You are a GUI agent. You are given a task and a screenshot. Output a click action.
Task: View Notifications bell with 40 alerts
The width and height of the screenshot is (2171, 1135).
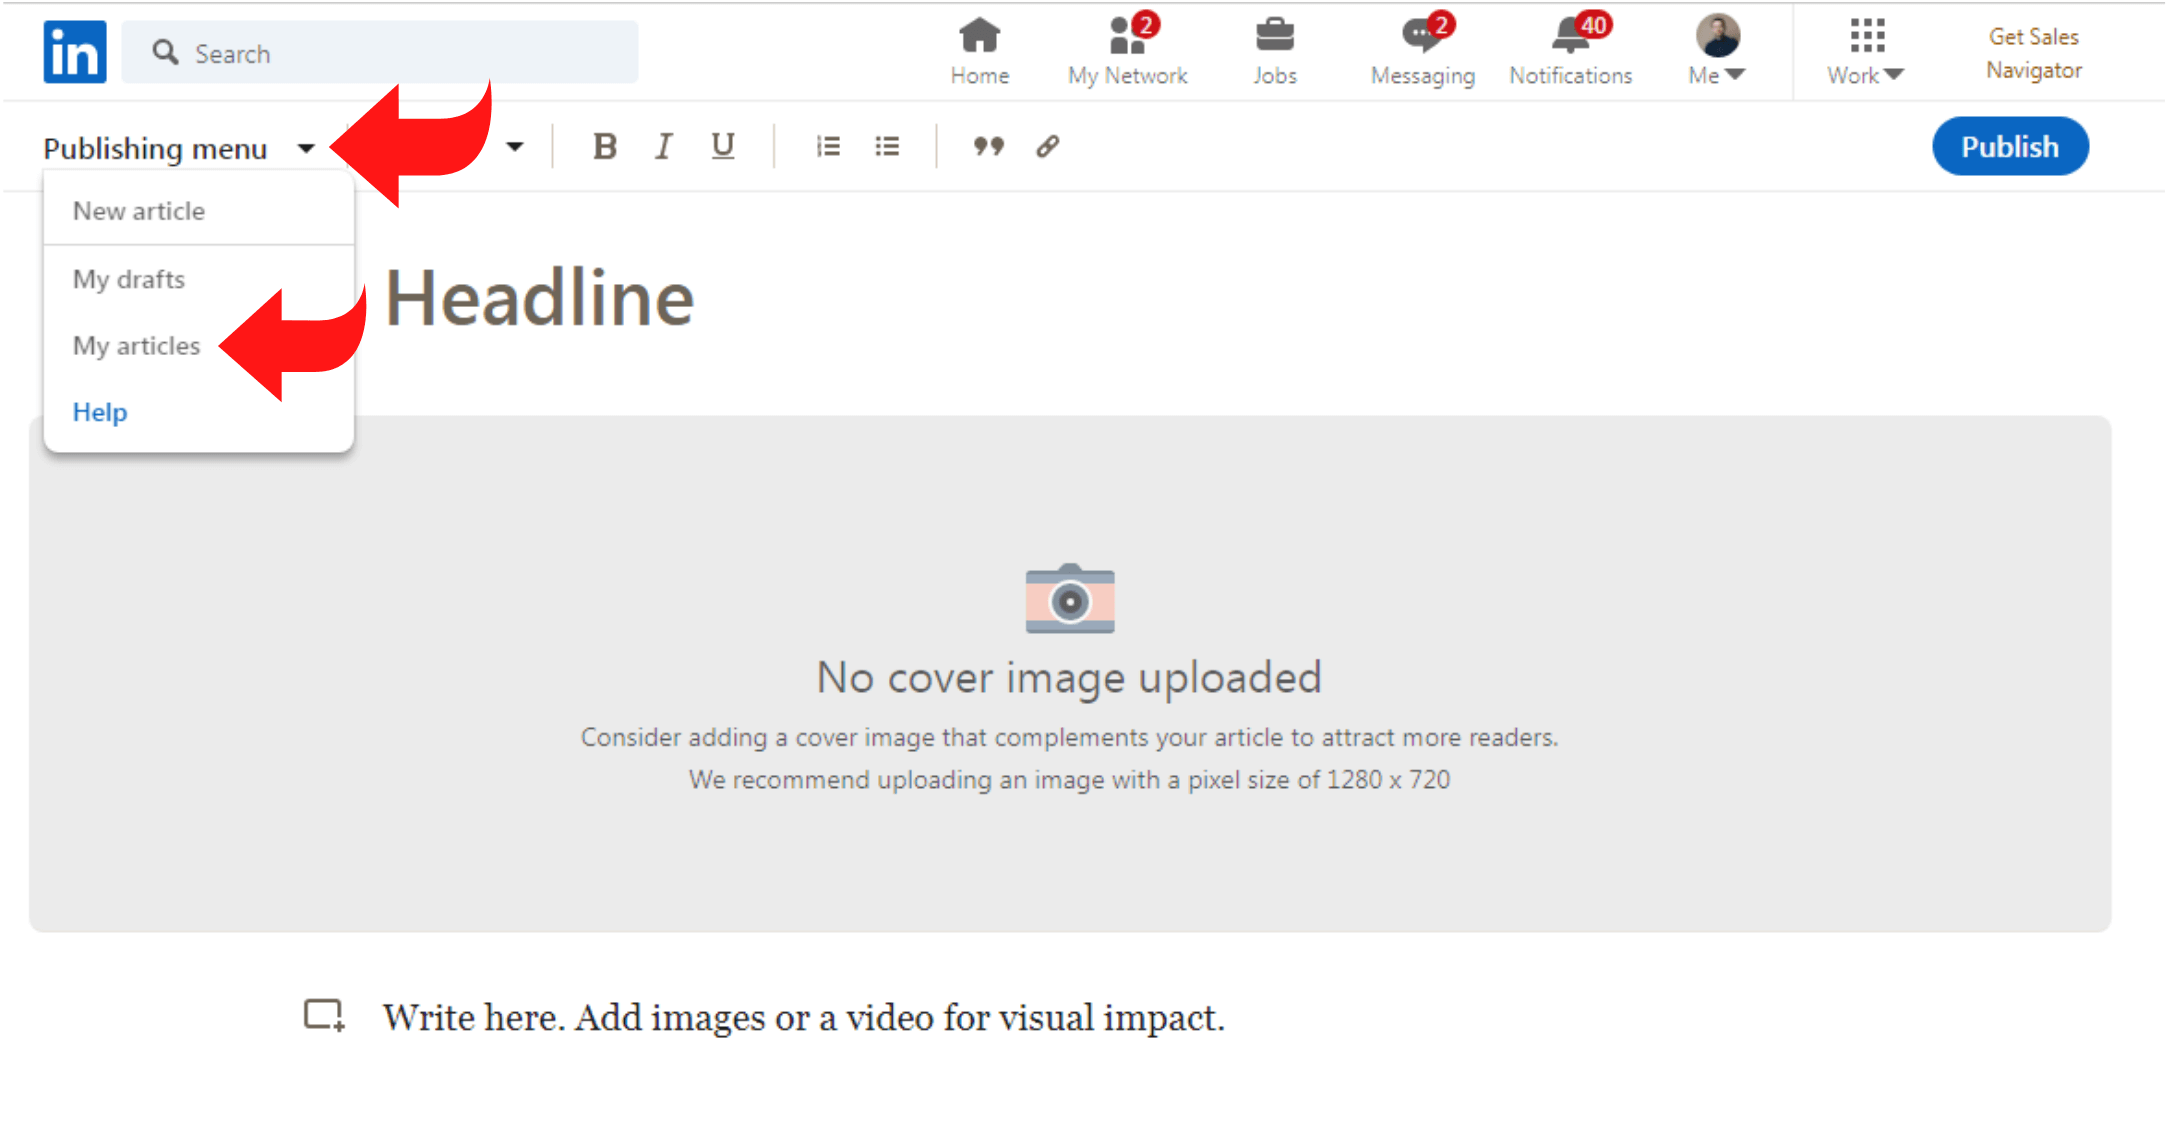point(1570,52)
